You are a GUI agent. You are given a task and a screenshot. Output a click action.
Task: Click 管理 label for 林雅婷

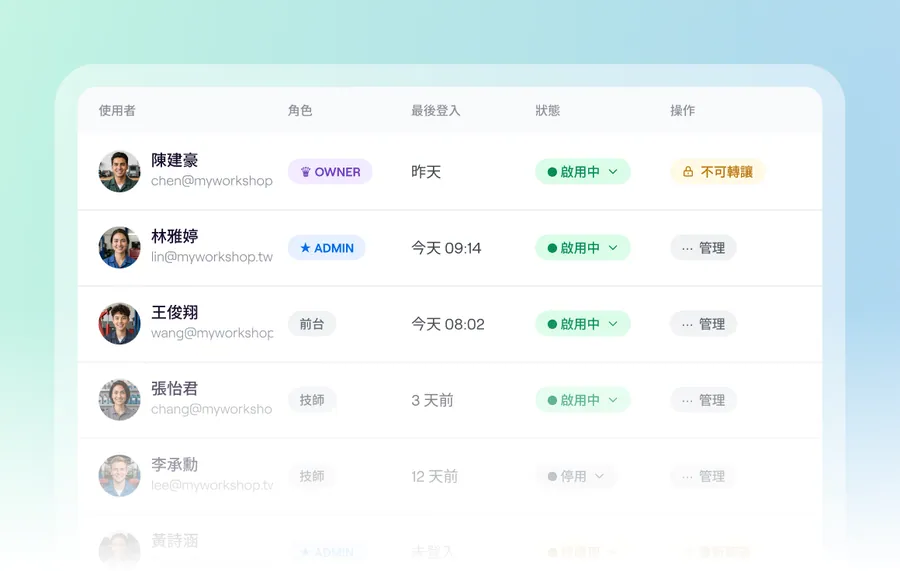tap(712, 248)
